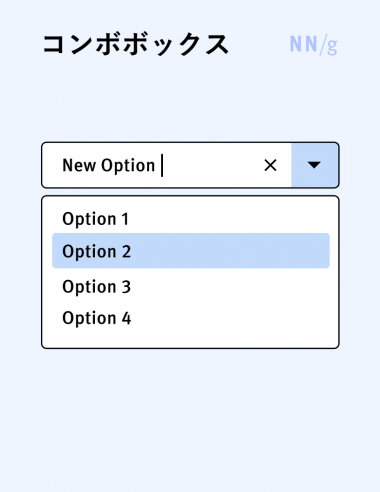Choose the highlighted Option 2 entry
The width and height of the screenshot is (380, 492).
pos(191,251)
